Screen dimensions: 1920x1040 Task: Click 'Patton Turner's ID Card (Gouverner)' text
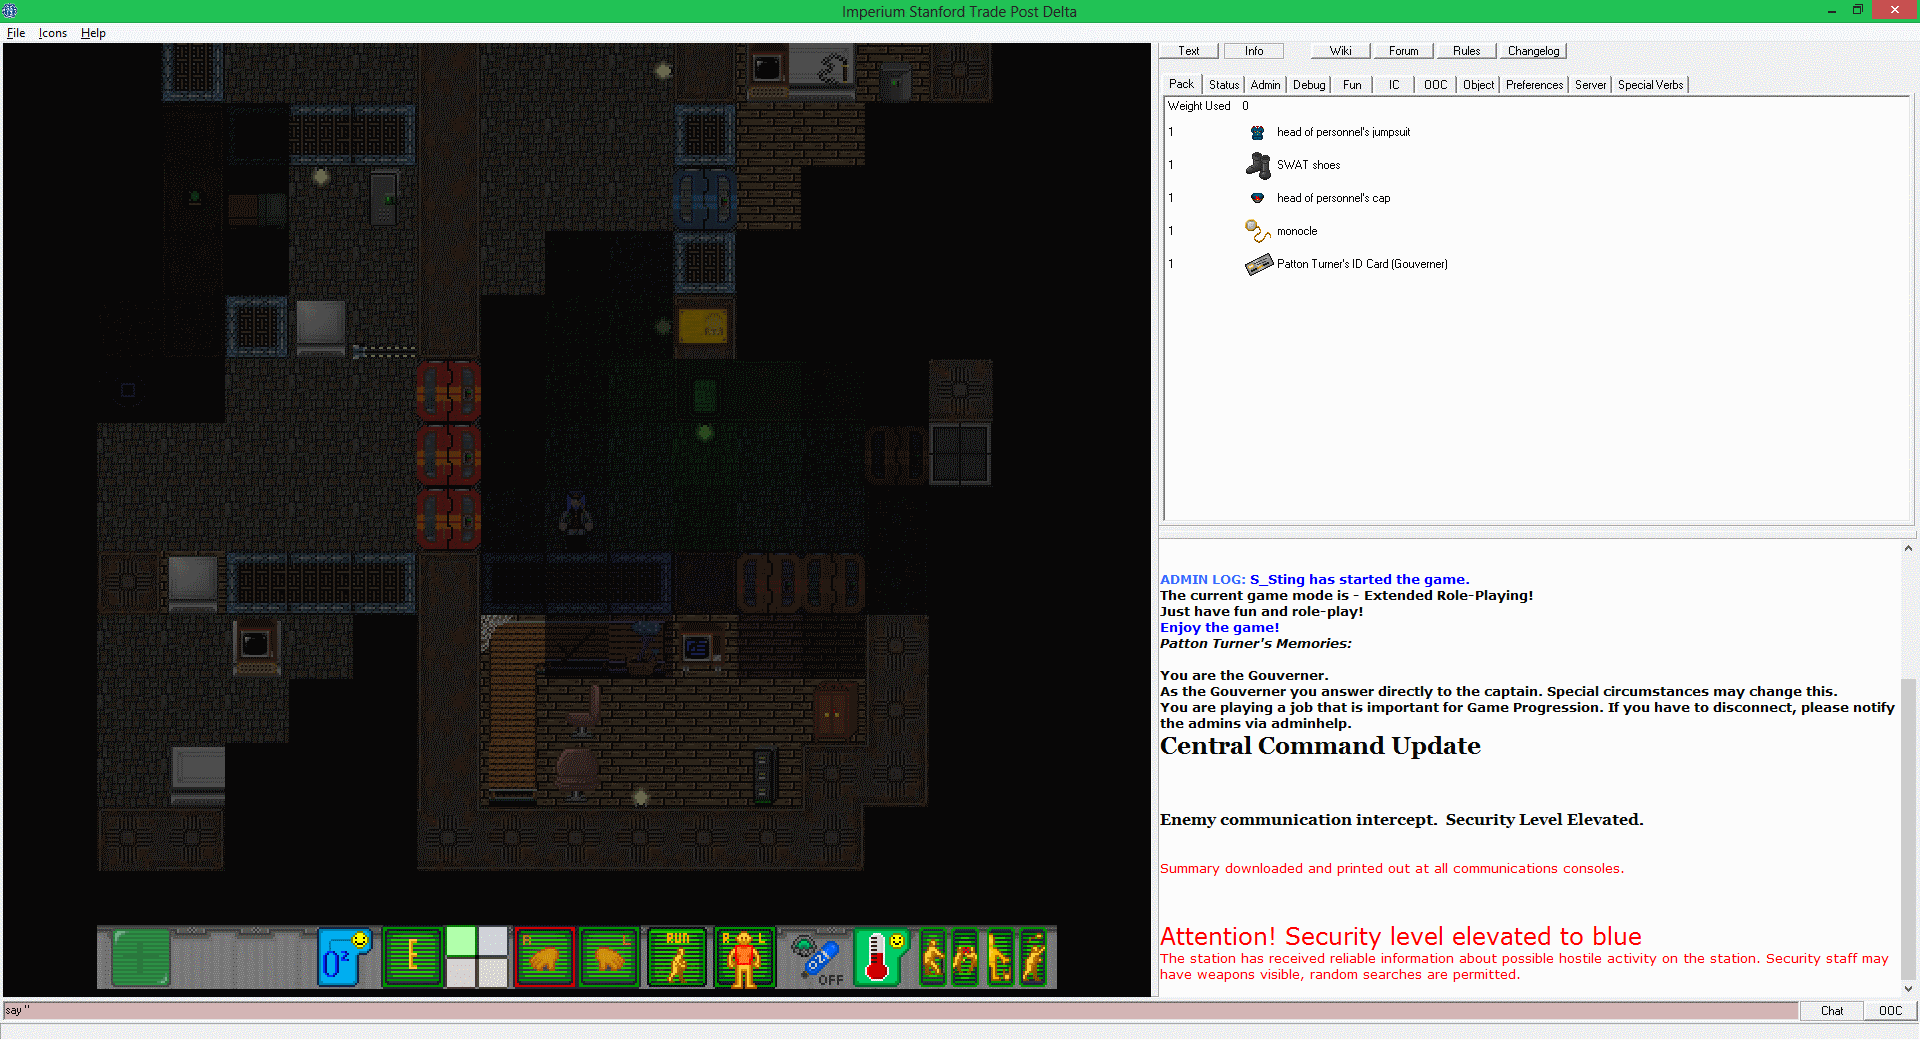click(1362, 264)
